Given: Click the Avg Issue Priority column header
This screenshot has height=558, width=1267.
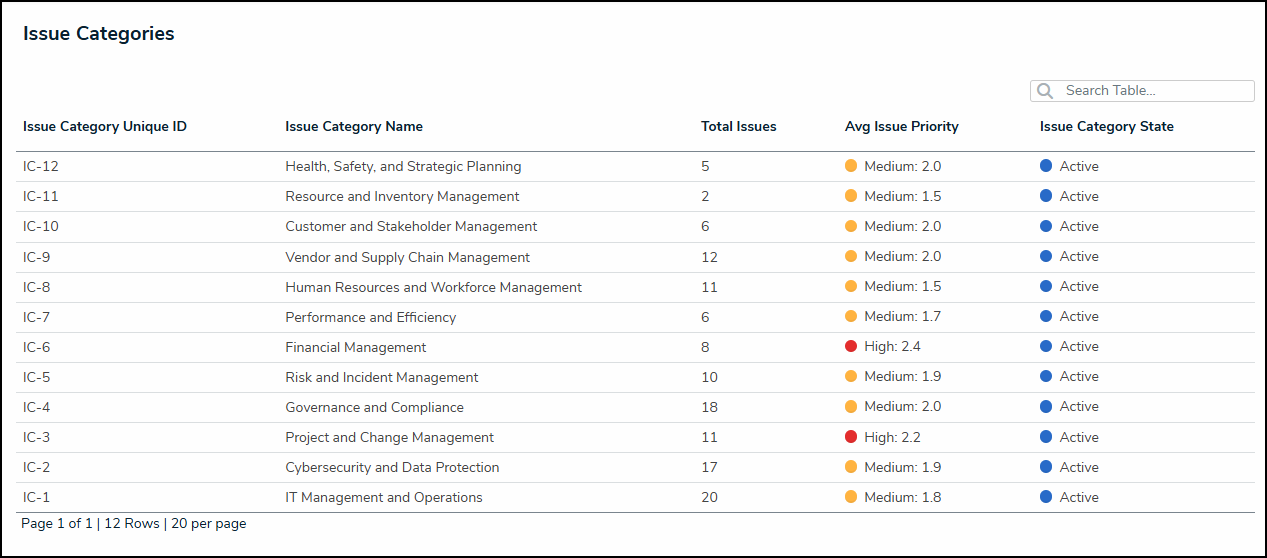Looking at the screenshot, I should pos(901,127).
